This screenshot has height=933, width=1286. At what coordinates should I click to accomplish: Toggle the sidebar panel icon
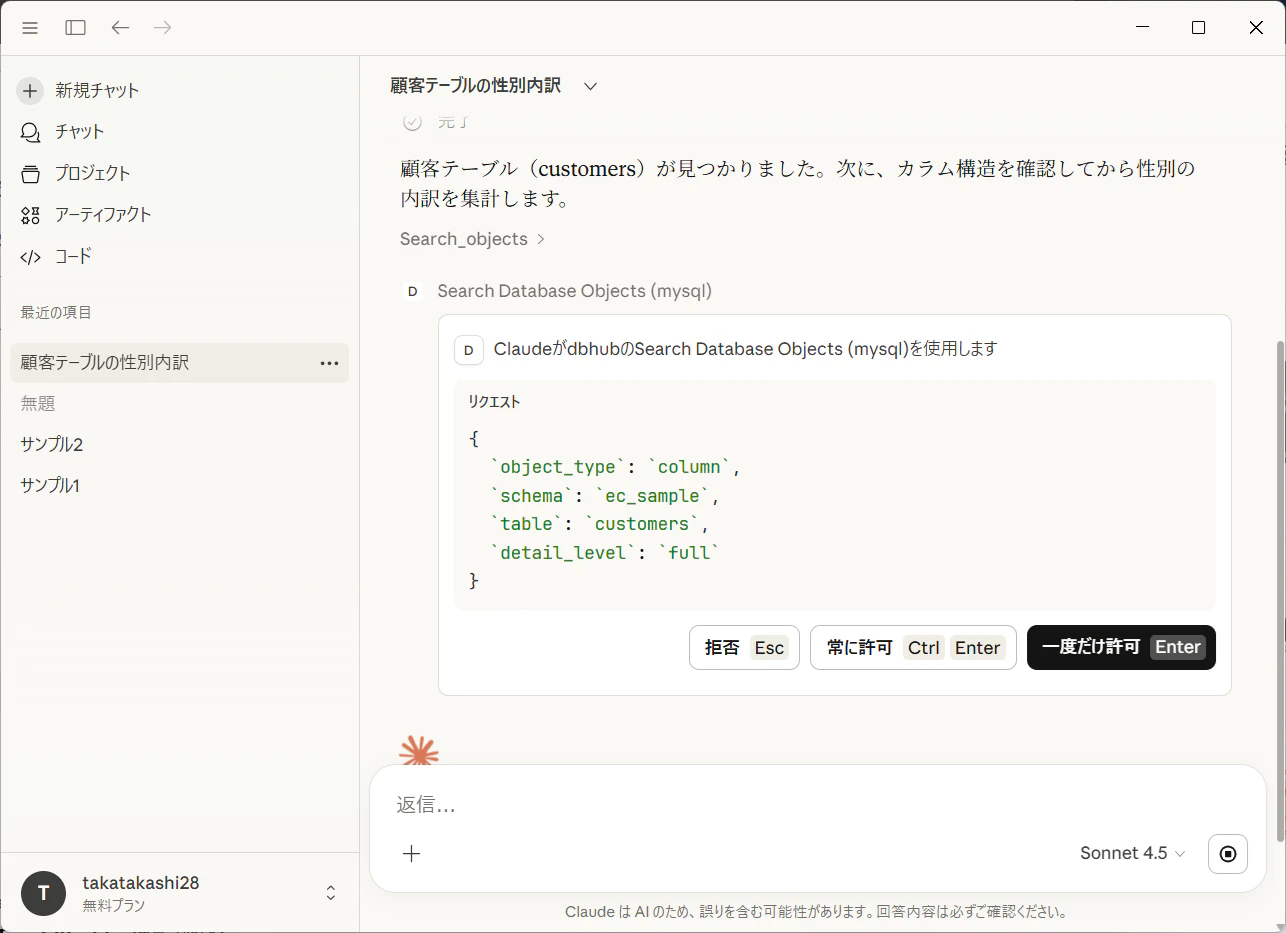(x=75, y=28)
